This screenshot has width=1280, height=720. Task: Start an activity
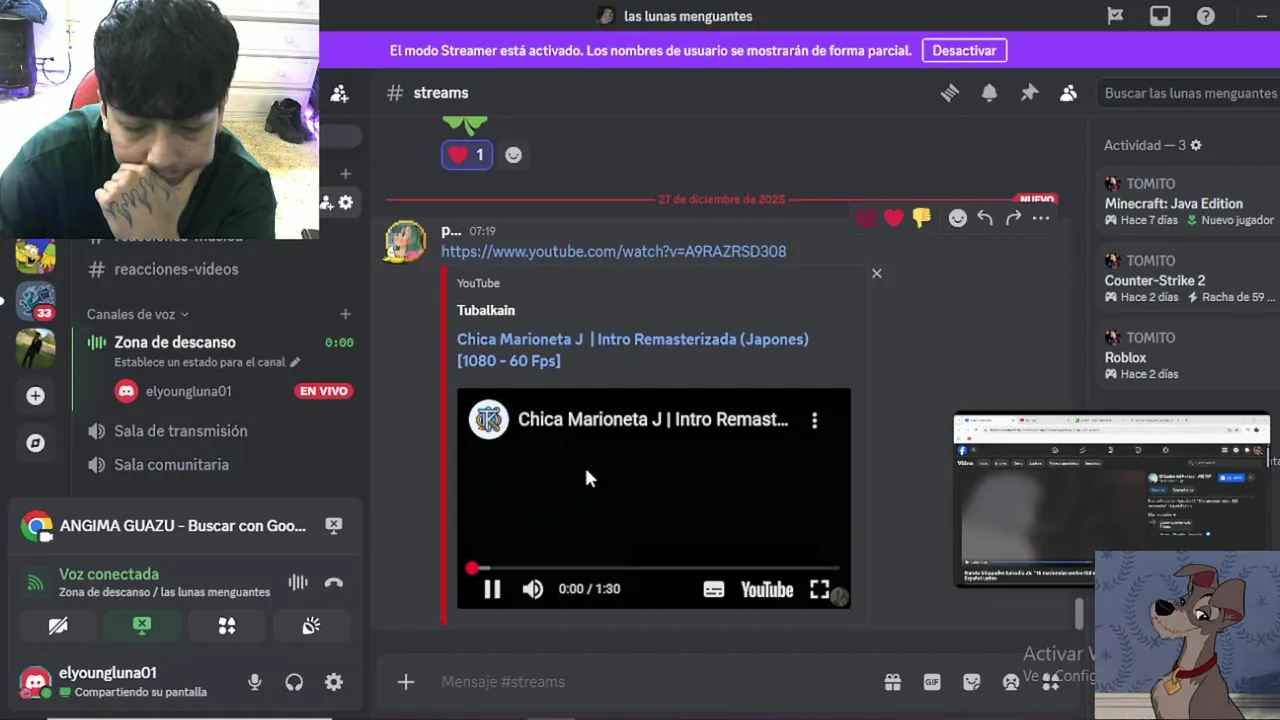click(227, 626)
